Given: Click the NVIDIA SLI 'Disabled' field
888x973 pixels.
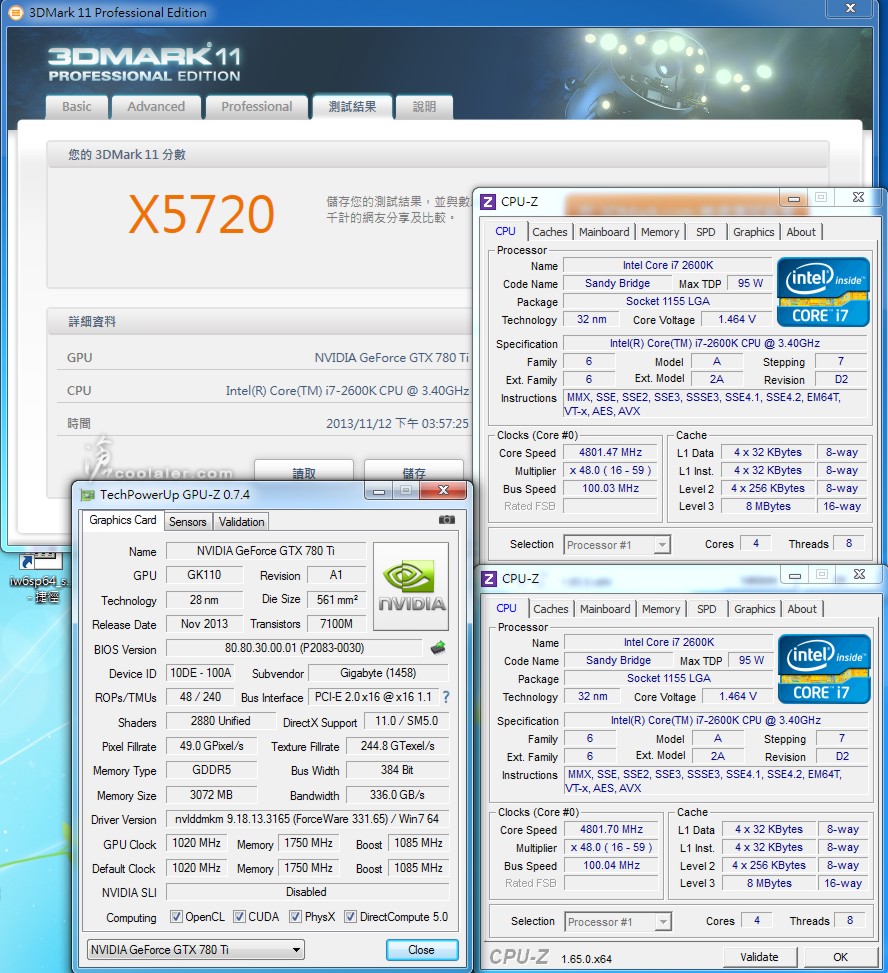Looking at the screenshot, I should tap(307, 892).
